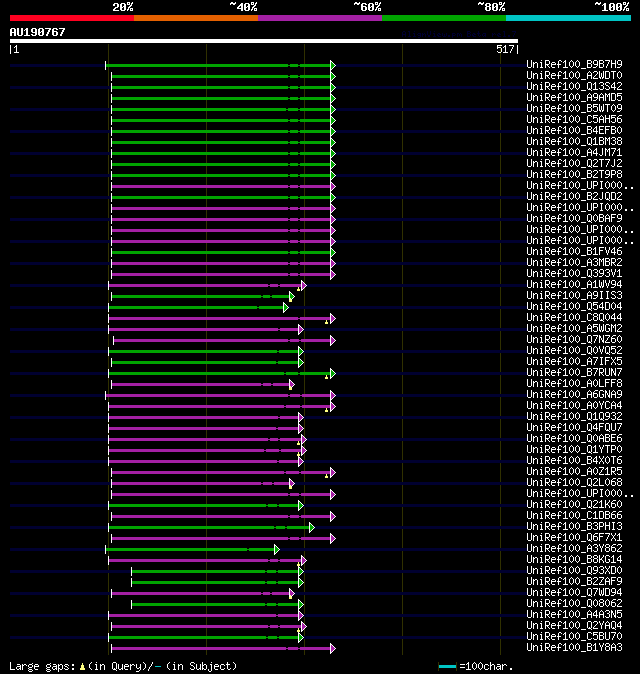Screen dimensions: 640x674
Task: Select the UniRef100_A7IFX5 label
Action: coord(574,362)
